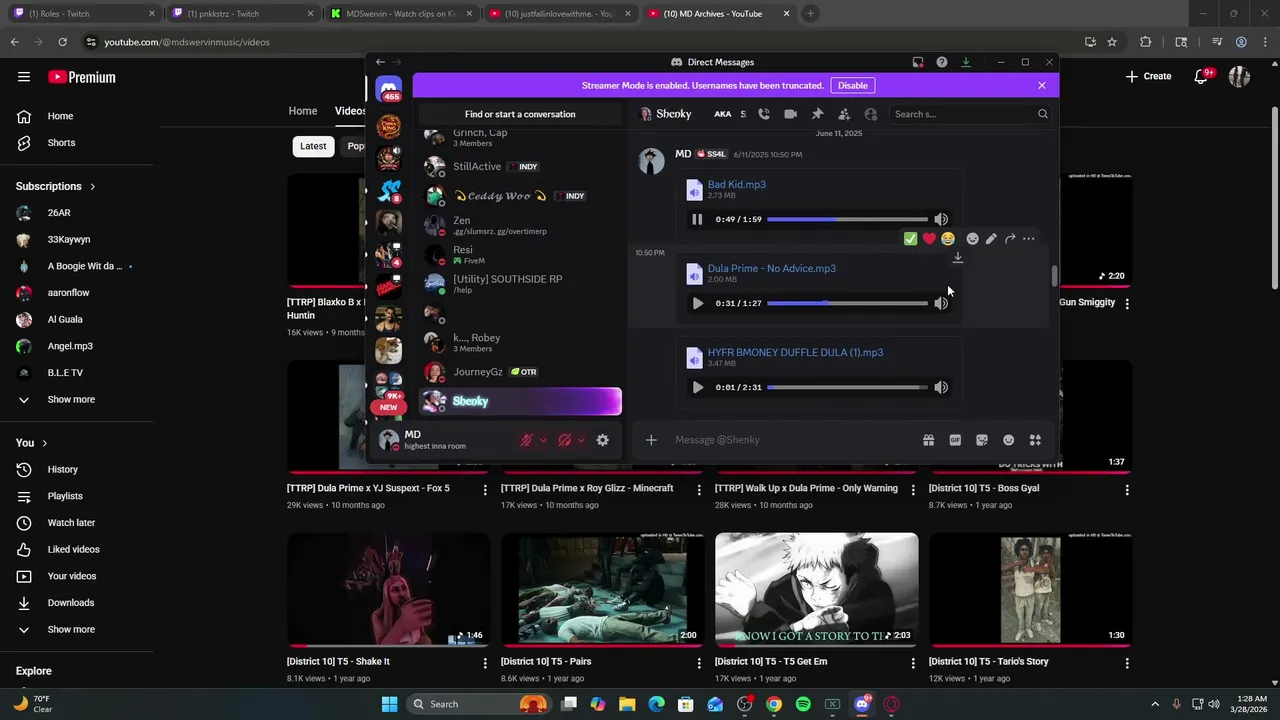Open options for T5 - Shake It video
The image size is (1280, 720).
pos(485,663)
